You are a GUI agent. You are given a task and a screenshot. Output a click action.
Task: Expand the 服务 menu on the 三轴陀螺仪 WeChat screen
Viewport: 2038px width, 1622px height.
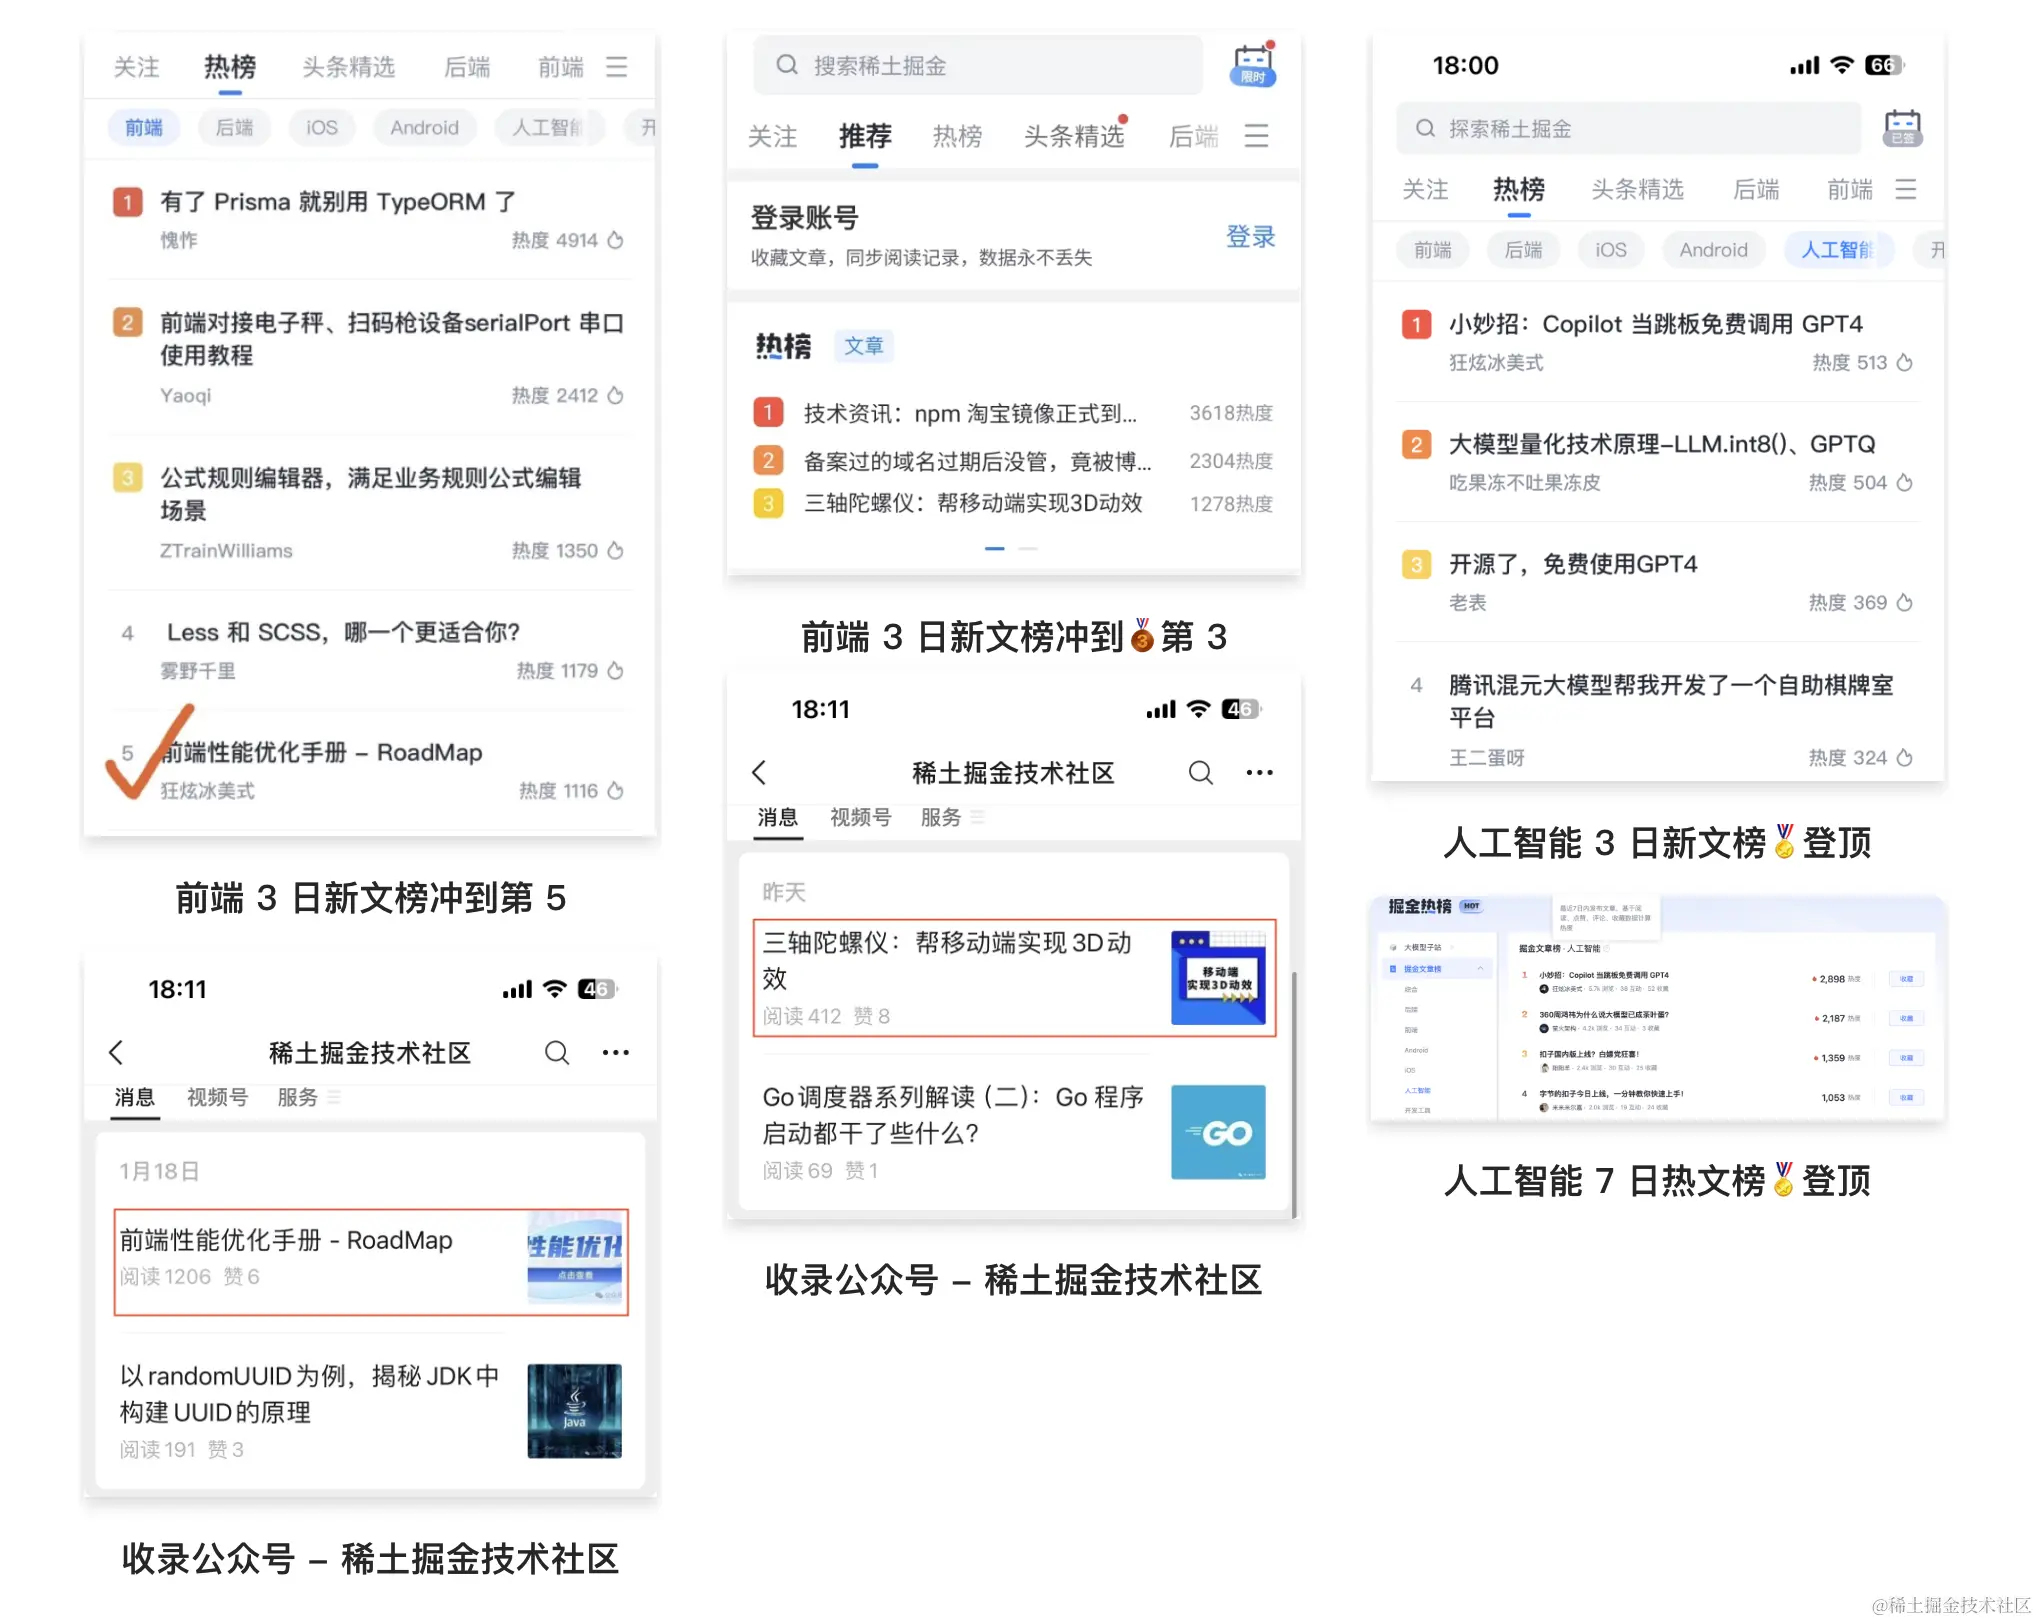(x=952, y=817)
